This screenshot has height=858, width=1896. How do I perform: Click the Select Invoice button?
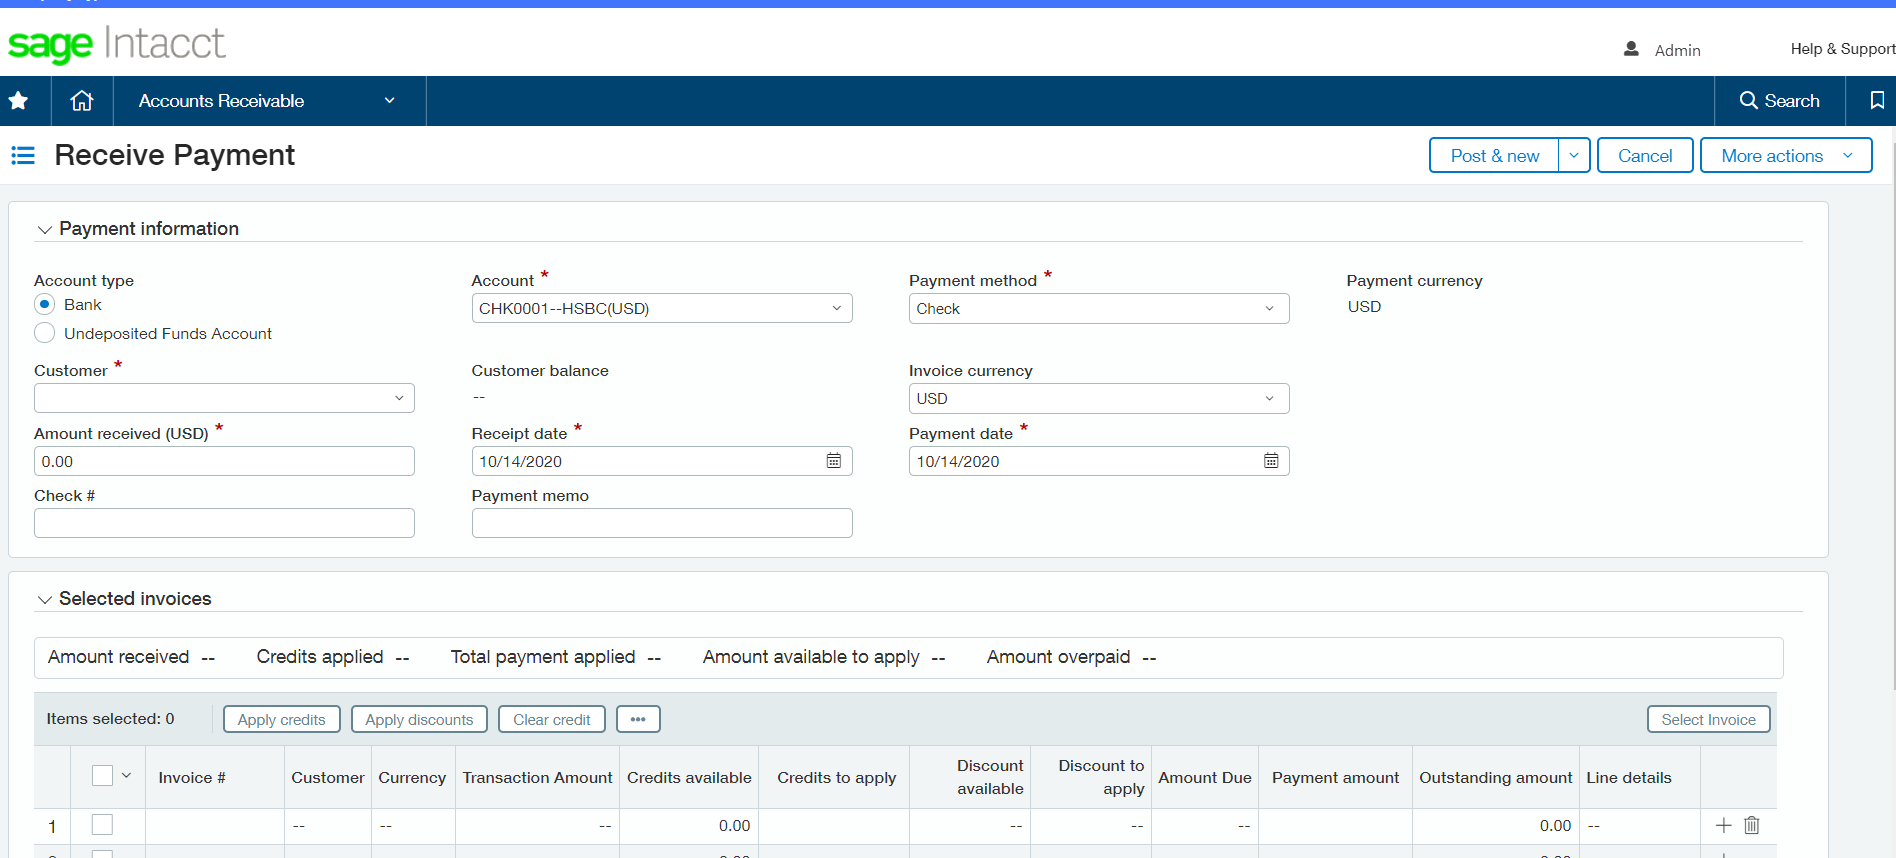click(1708, 720)
